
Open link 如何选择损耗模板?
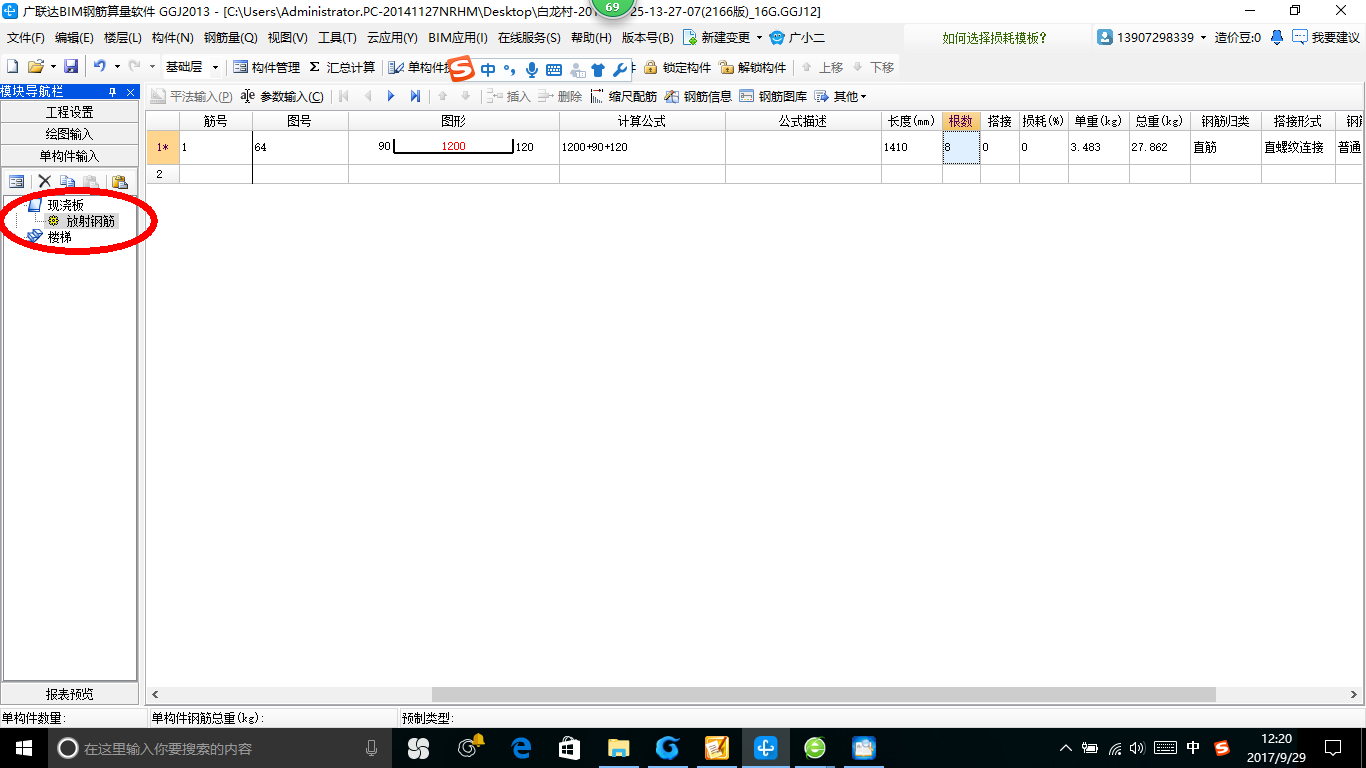[x=994, y=38]
